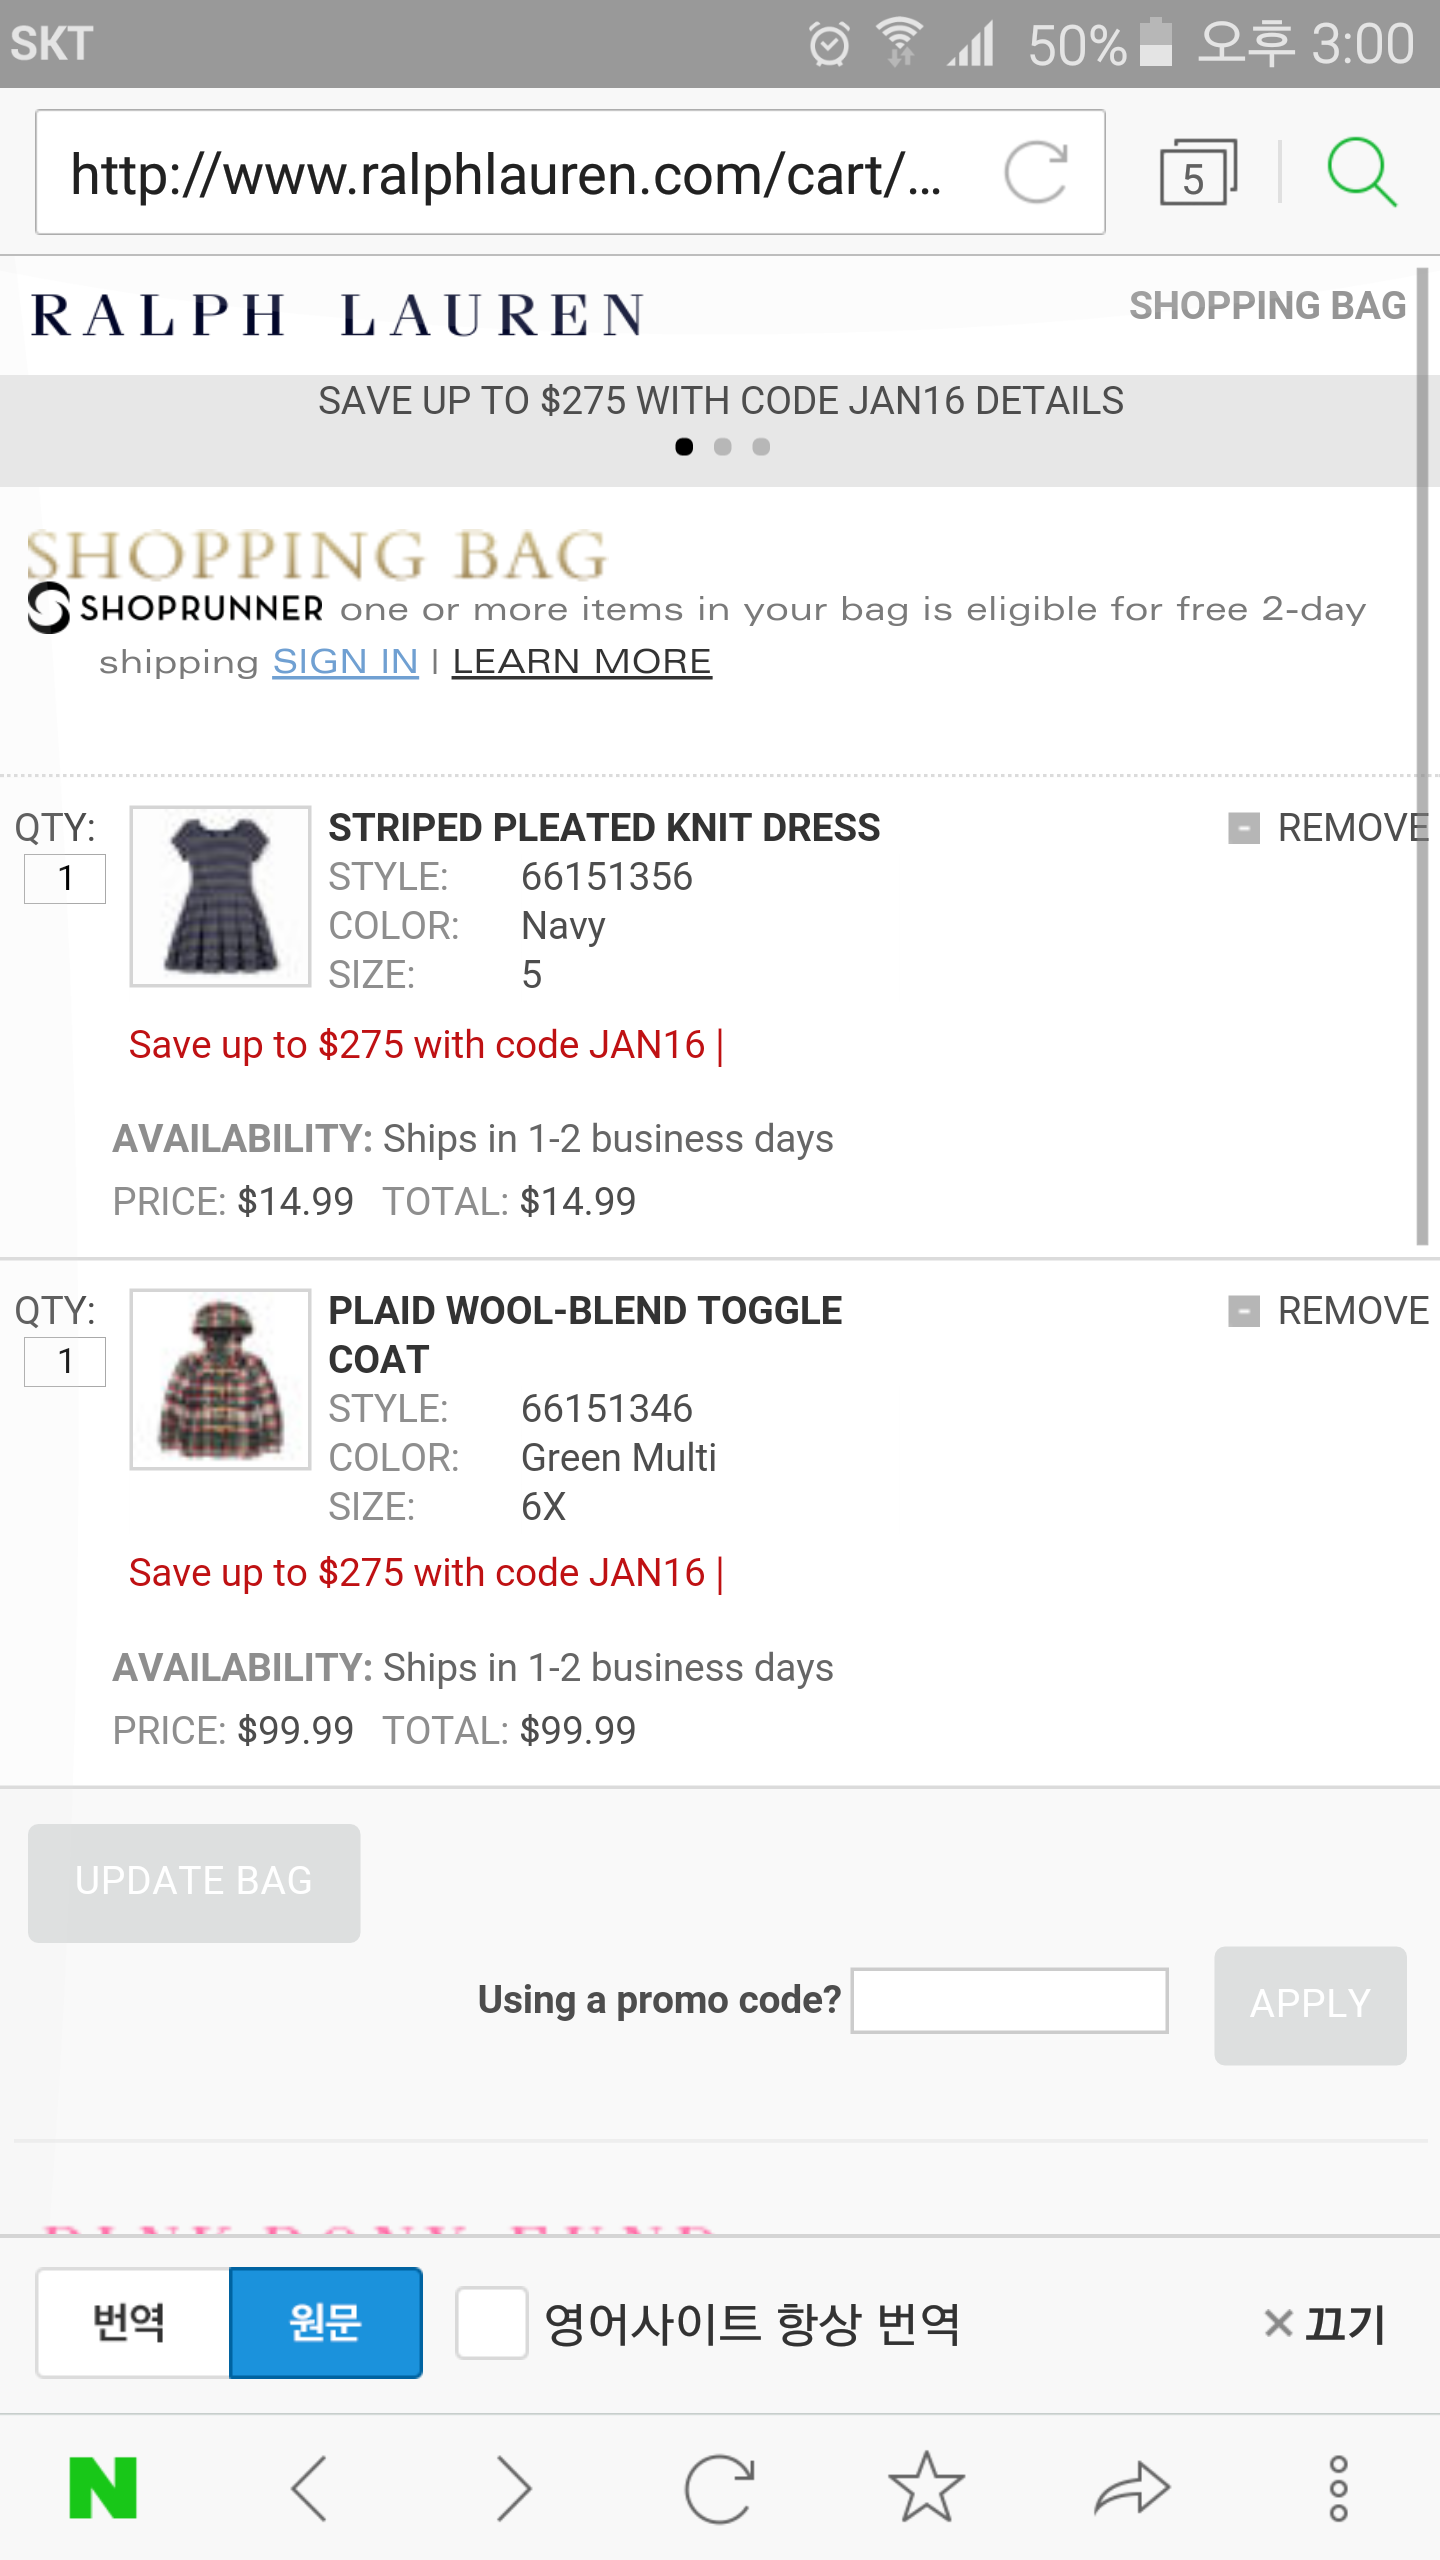Select the 원문 original text tab
Viewport: 1440px width, 2560px height.
pyautogui.click(x=326, y=2323)
